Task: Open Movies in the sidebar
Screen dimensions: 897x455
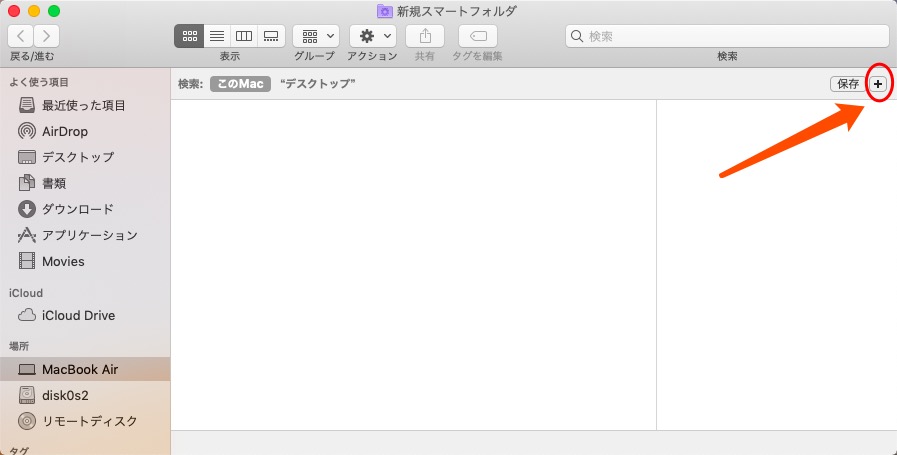Action: (85, 261)
